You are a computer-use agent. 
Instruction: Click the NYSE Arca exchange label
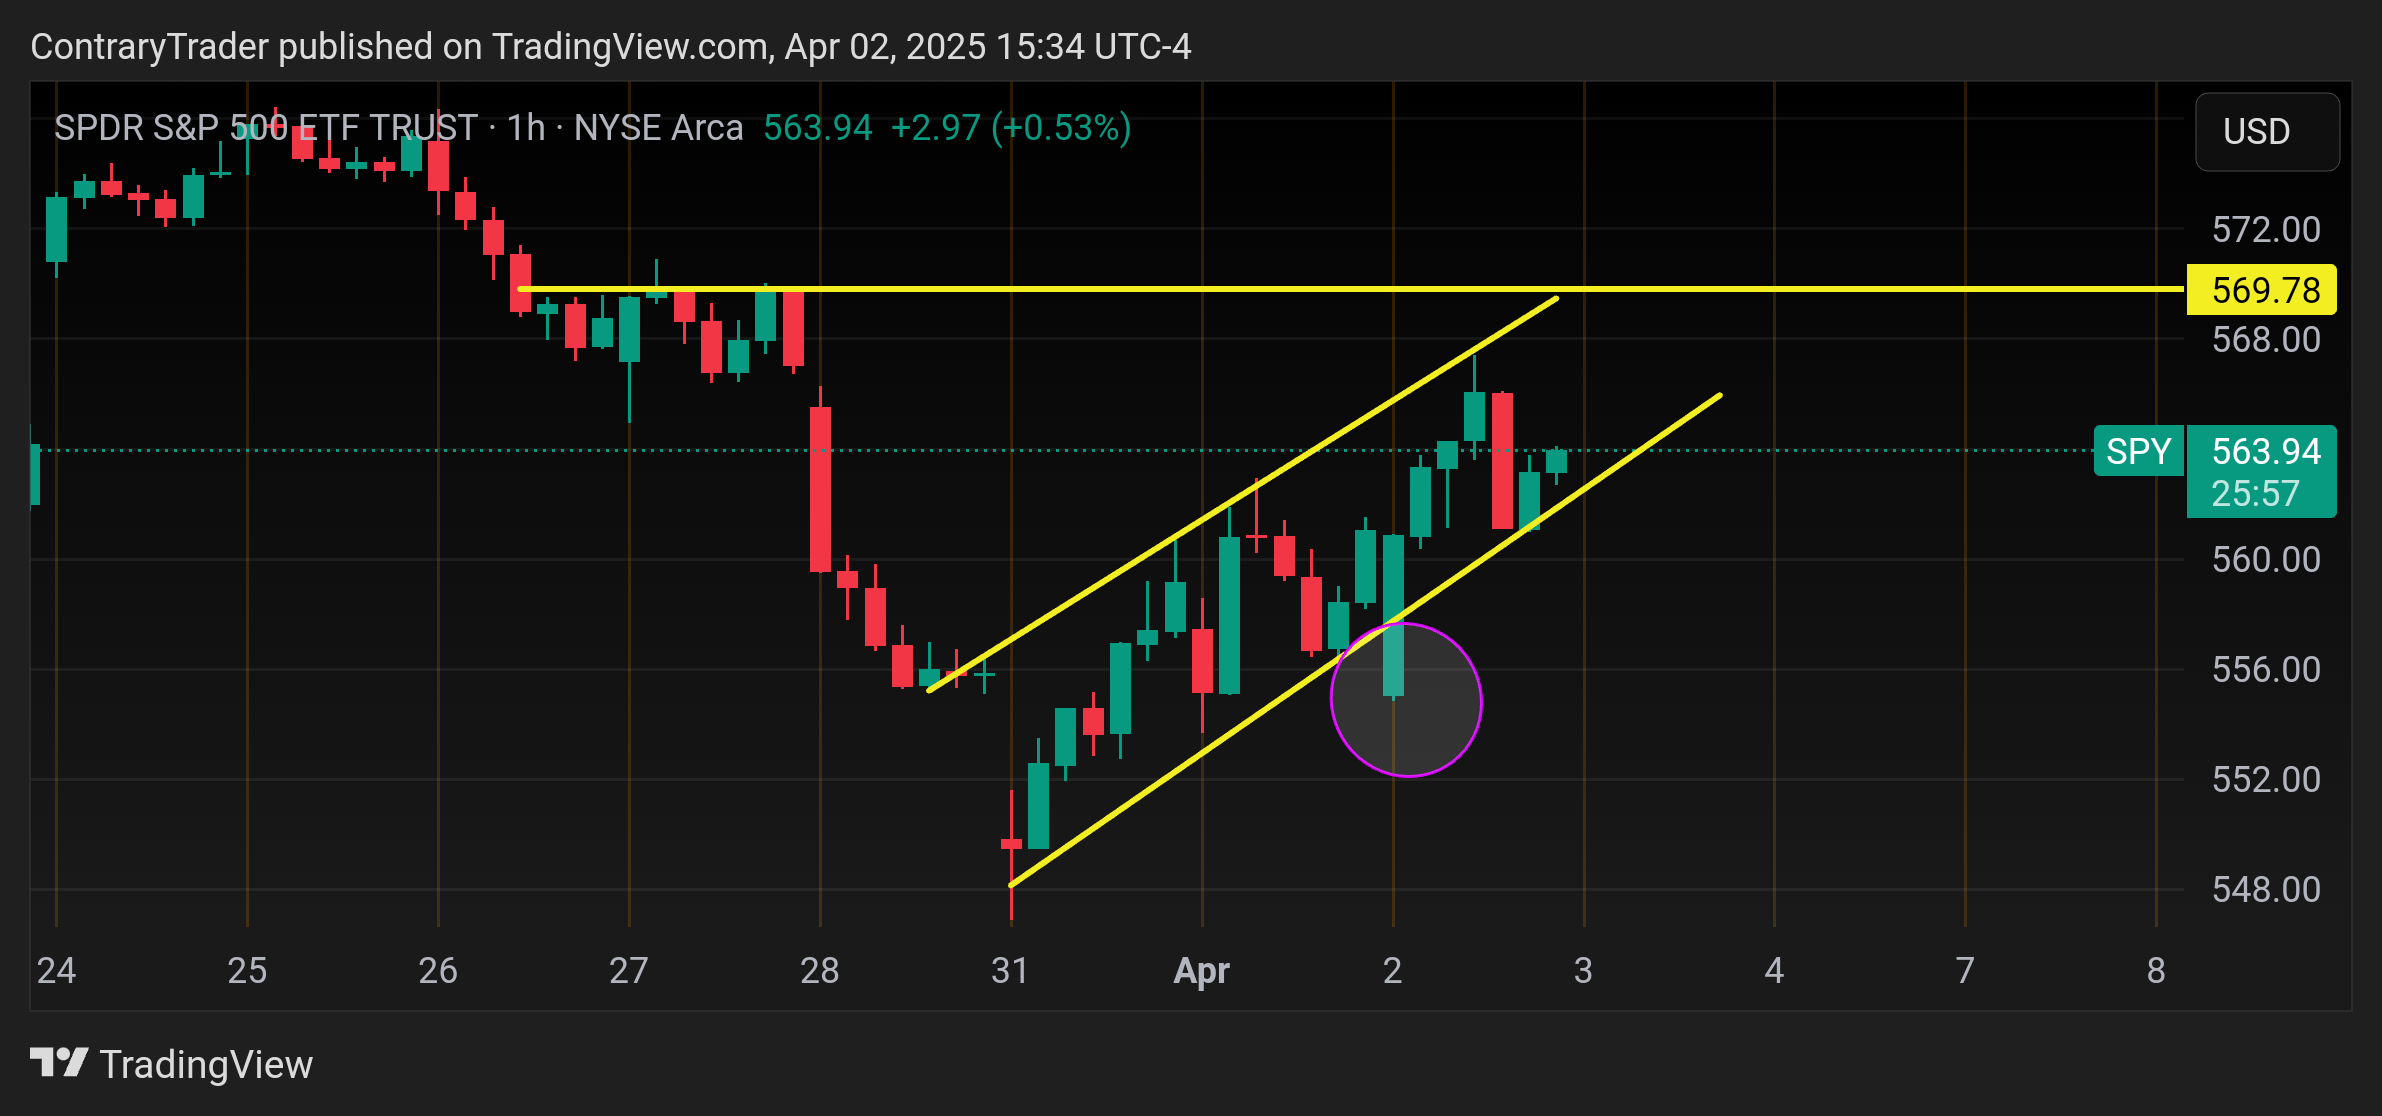pyautogui.click(x=659, y=128)
